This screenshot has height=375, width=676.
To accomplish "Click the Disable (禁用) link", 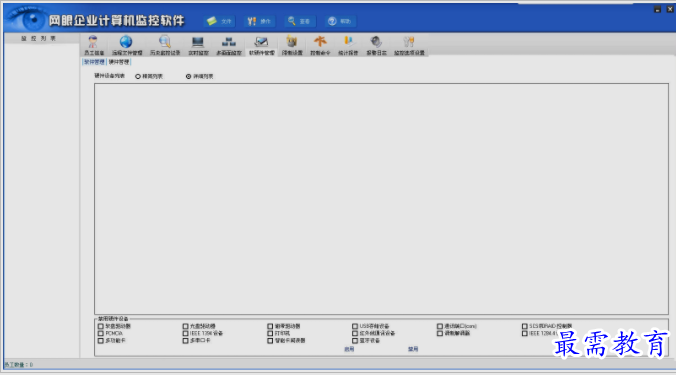I will [x=413, y=349].
